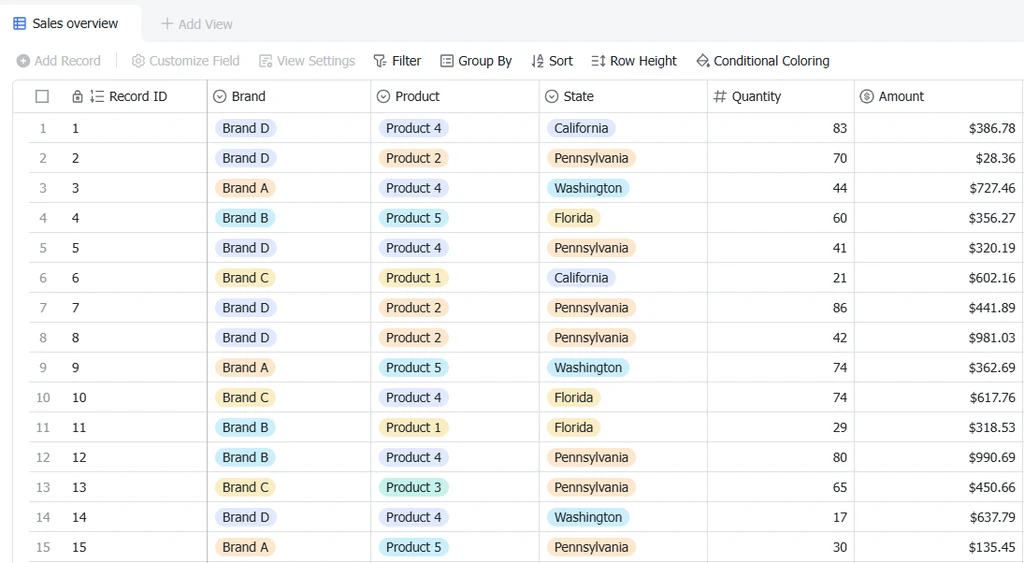Select the Brand C tag in row 6
This screenshot has height=563, width=1024.
(x=246, y=278)
